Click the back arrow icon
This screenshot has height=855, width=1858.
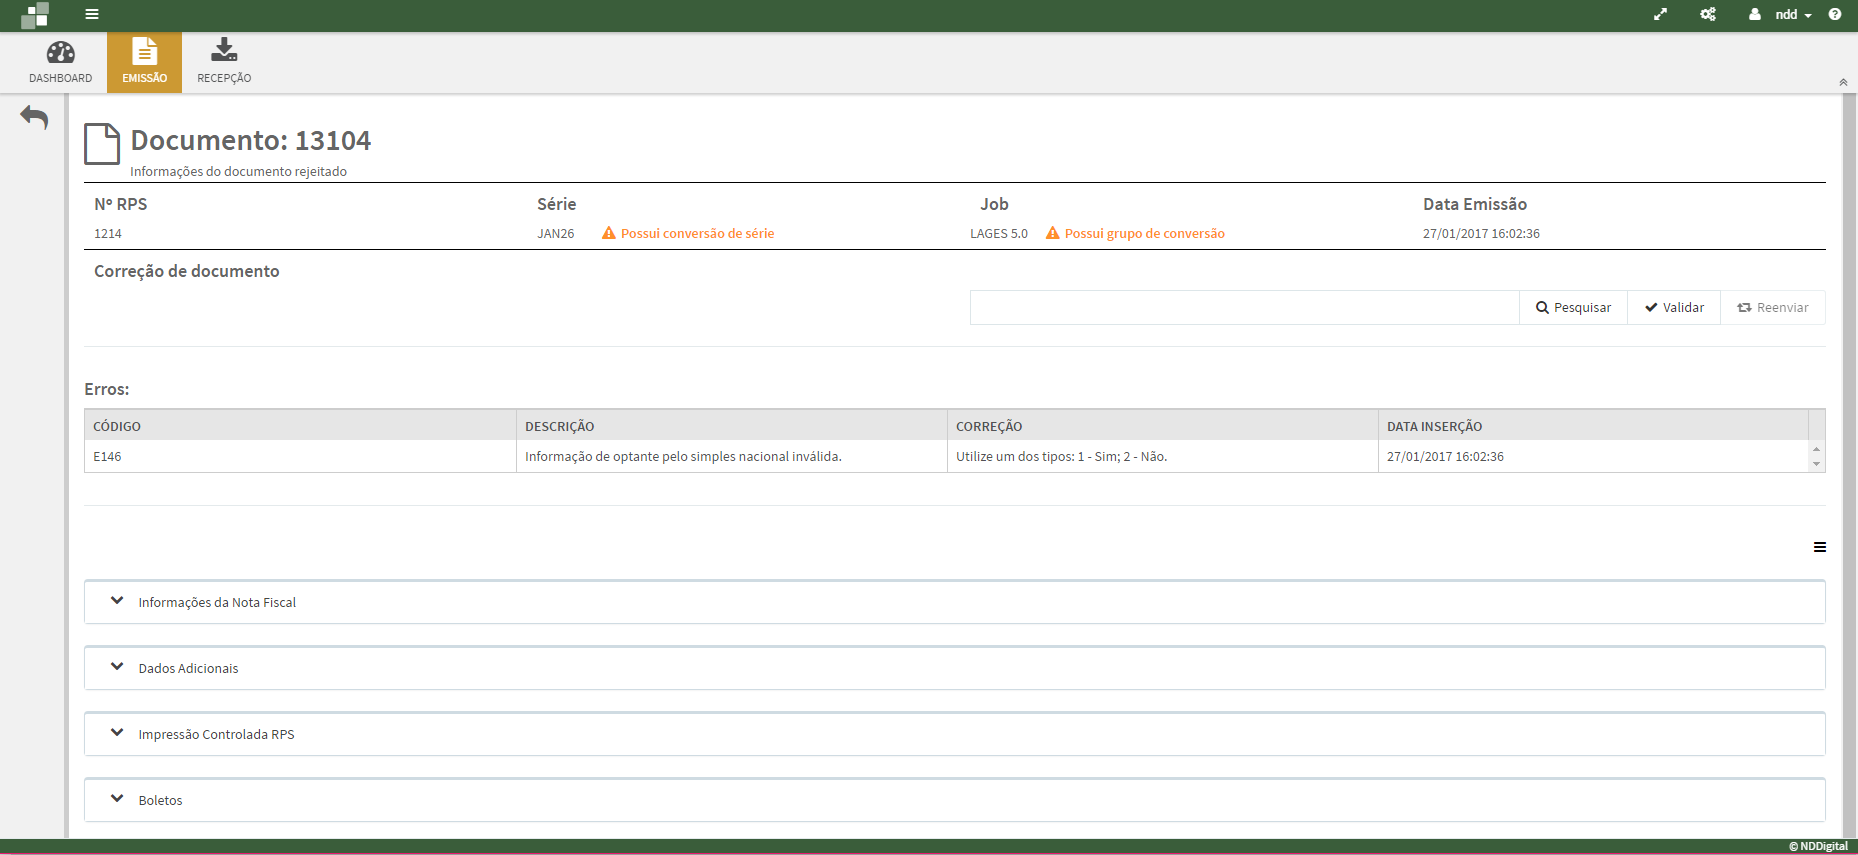click(x=34, y=118)
